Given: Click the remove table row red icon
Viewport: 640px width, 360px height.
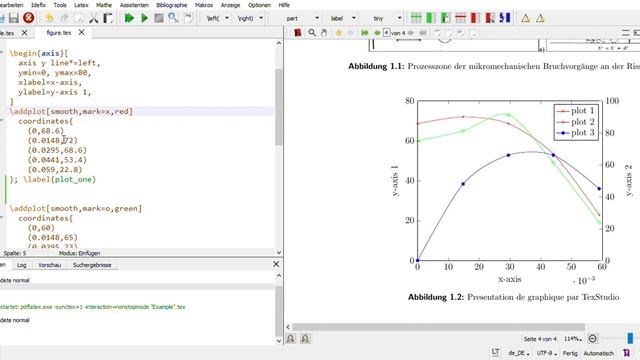Looking at the screenshot, I should coord(460,18).
